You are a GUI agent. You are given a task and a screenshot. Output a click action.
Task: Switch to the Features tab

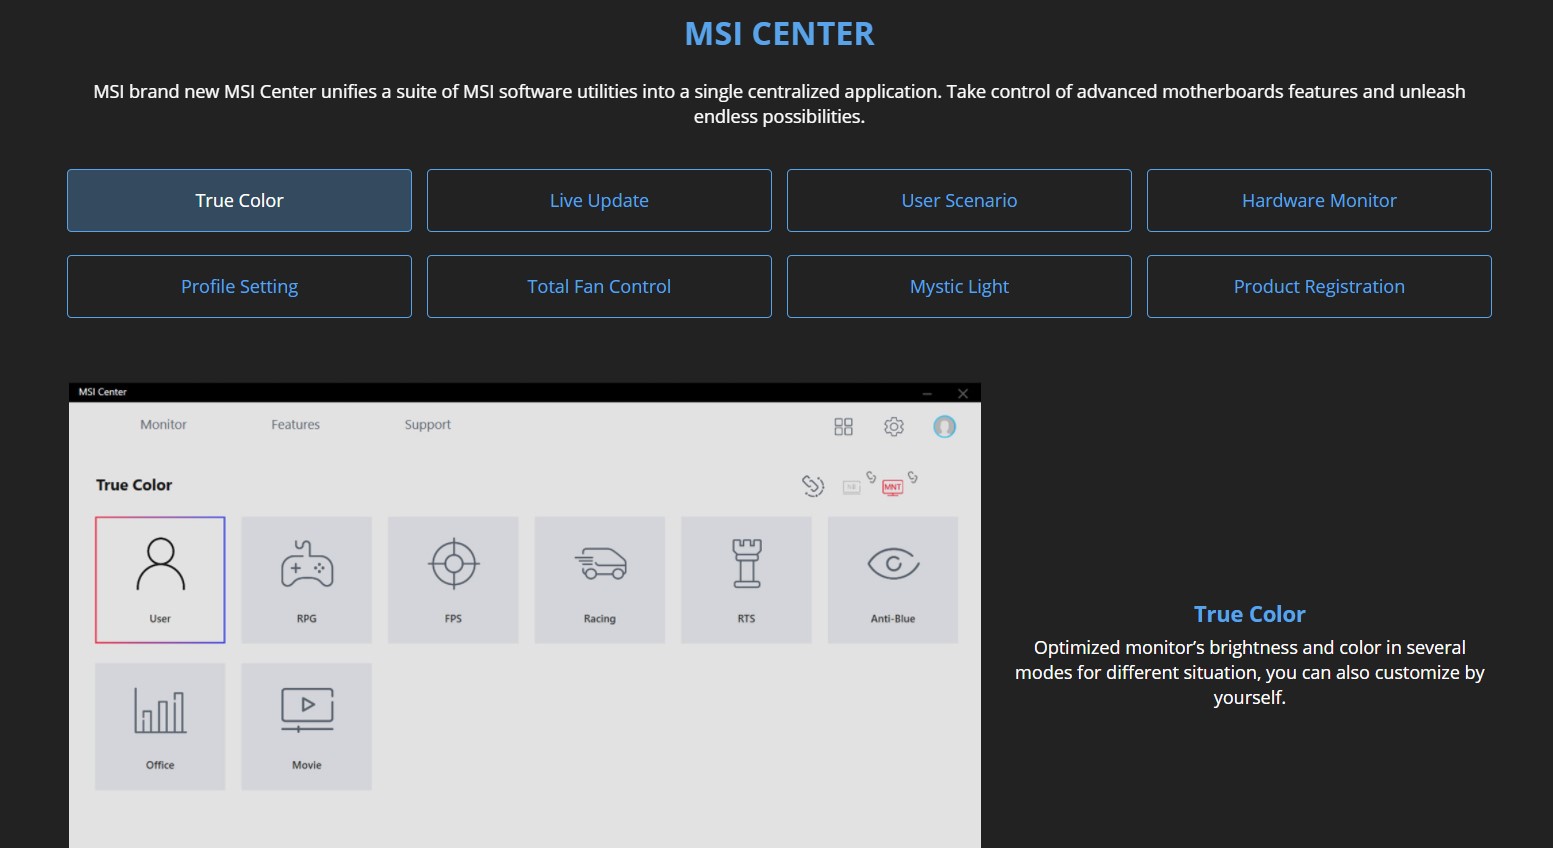pyautogui.click(x=295, y=425)
